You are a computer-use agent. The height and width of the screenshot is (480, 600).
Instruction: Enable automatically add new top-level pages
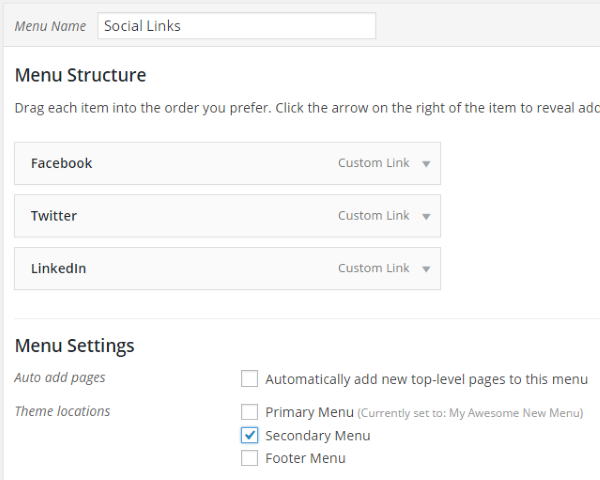tap(249, 379)
